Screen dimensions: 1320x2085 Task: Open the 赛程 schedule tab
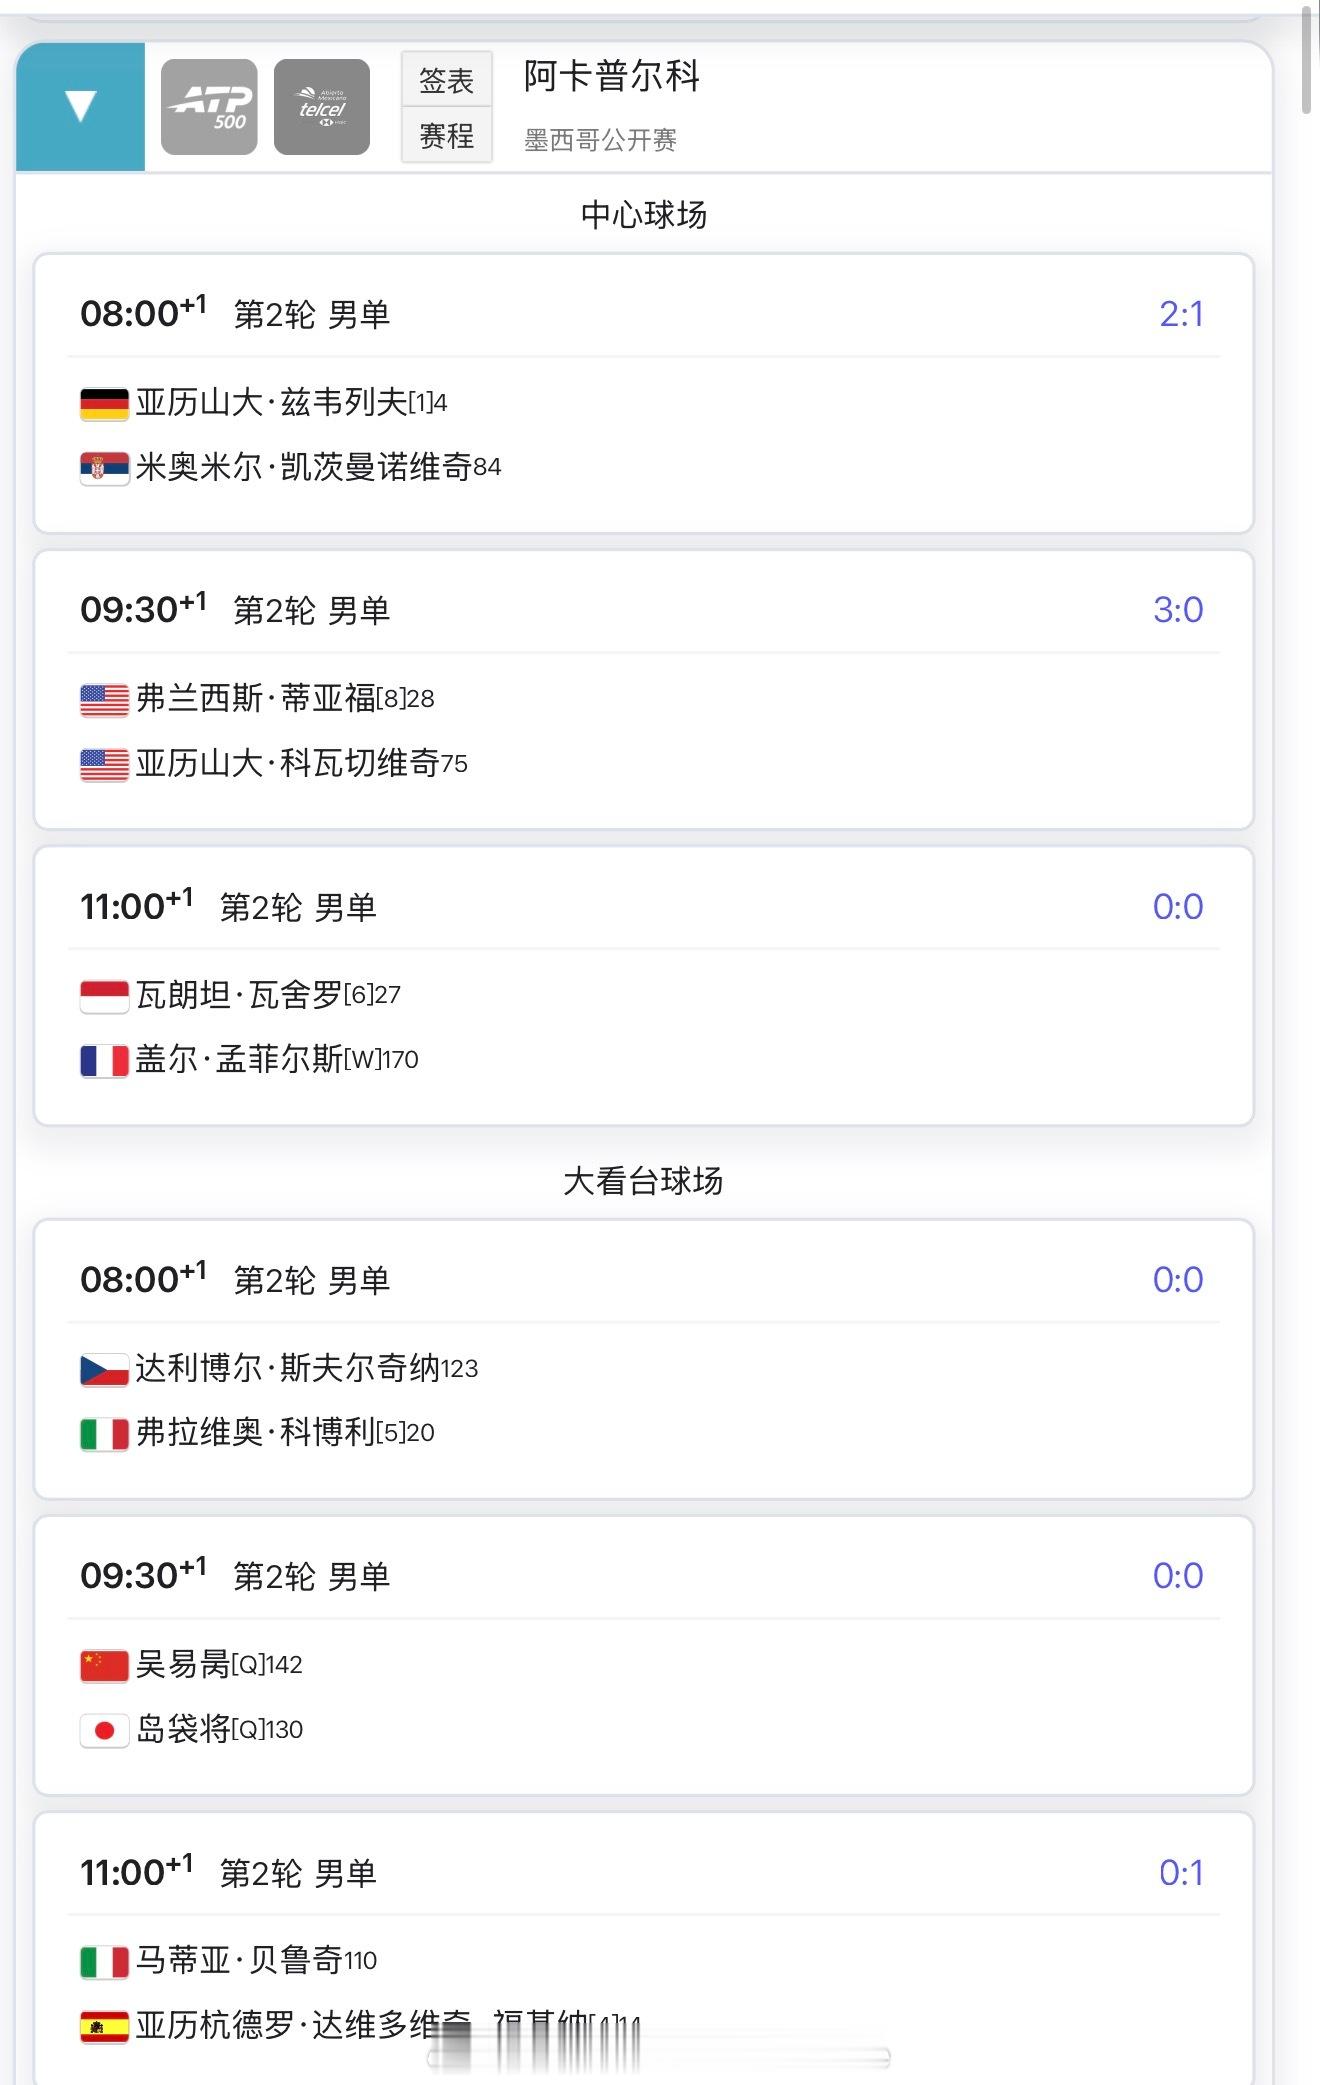pyautogui.click(x=446, y=135)
